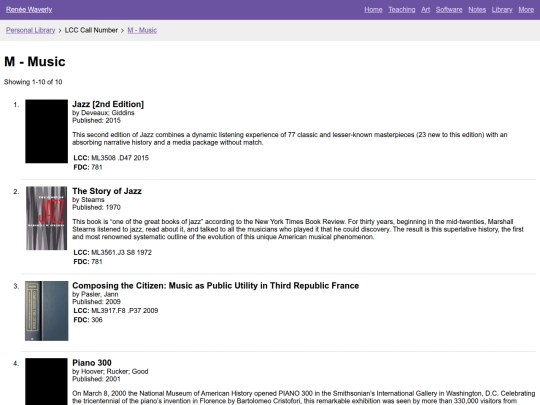Click the author line by Deveaux; Giddins
The width and height of the screenshot is (540, 405).
click(x=103, y=113)
